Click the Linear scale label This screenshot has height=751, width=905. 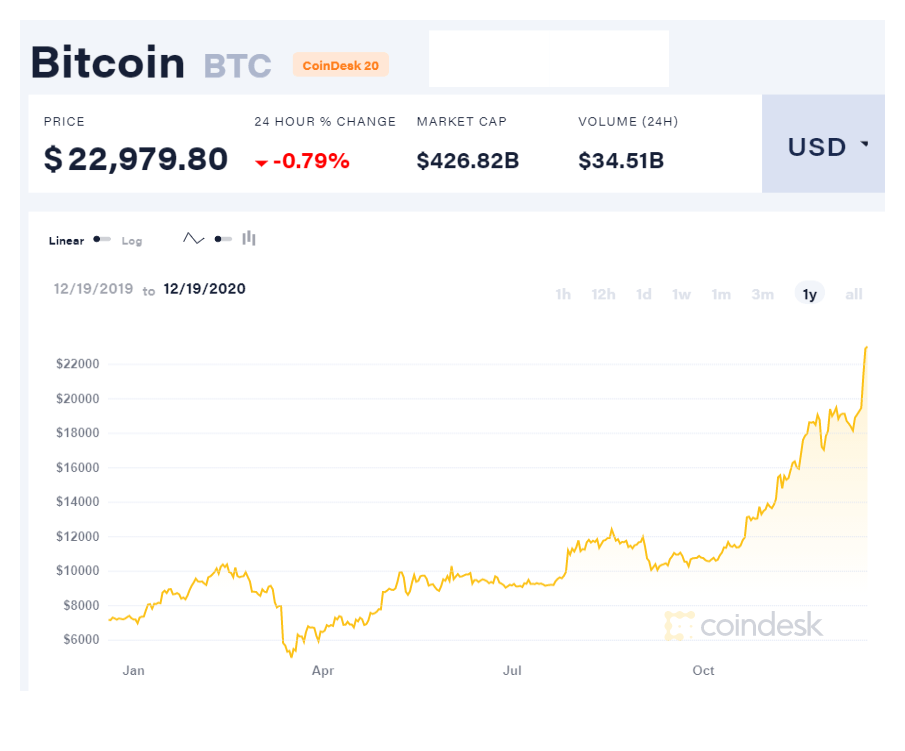pos(66,241)
